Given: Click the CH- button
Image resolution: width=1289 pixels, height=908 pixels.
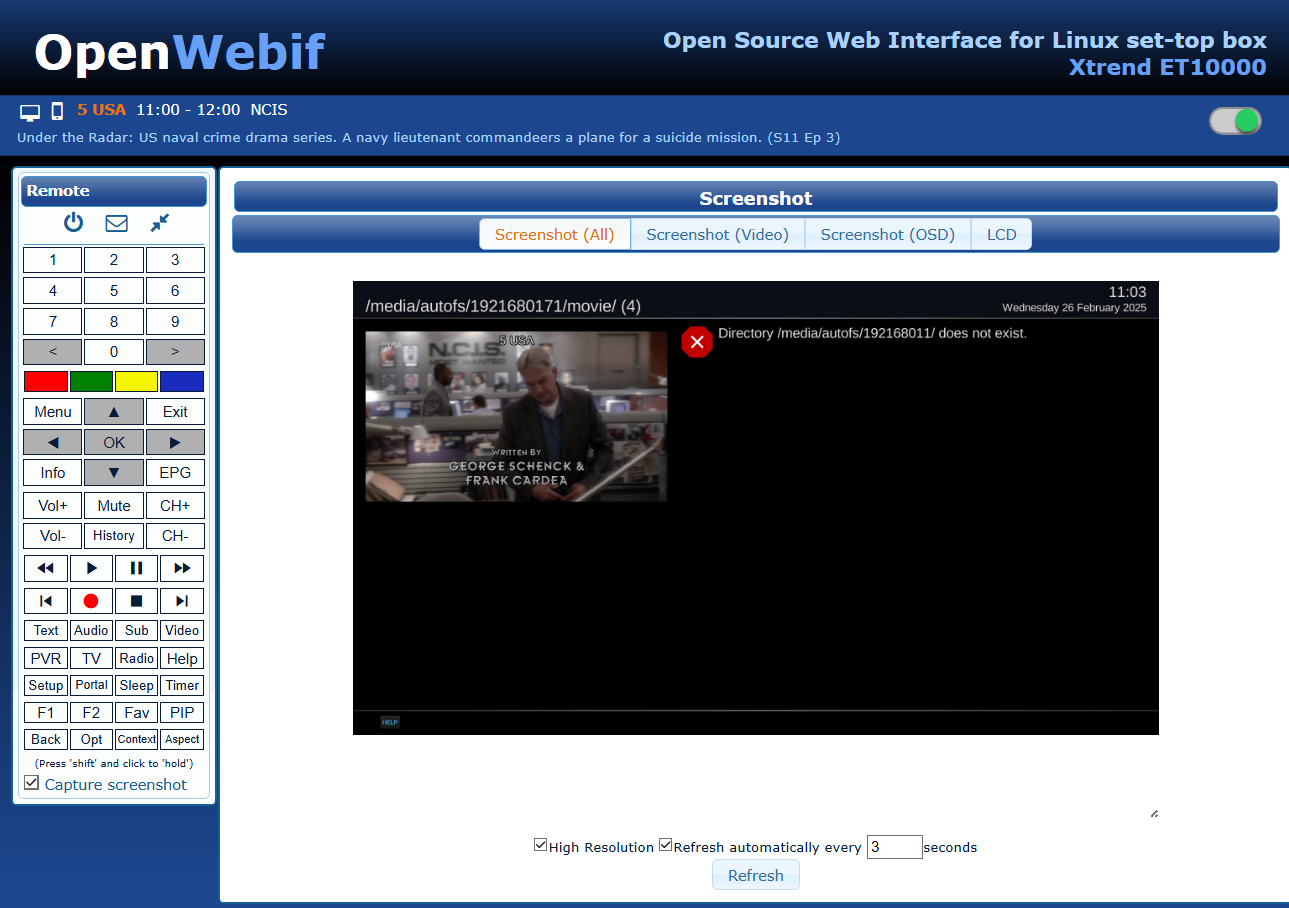Looking at the screenshot, I should click(175, 536).
